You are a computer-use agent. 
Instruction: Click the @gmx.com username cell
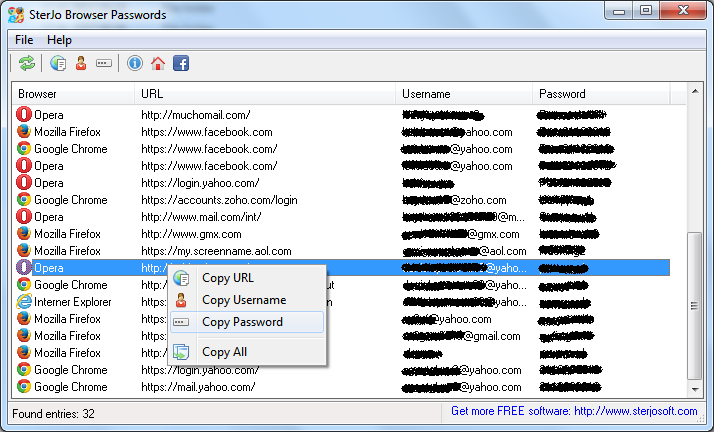pos(460,234)
